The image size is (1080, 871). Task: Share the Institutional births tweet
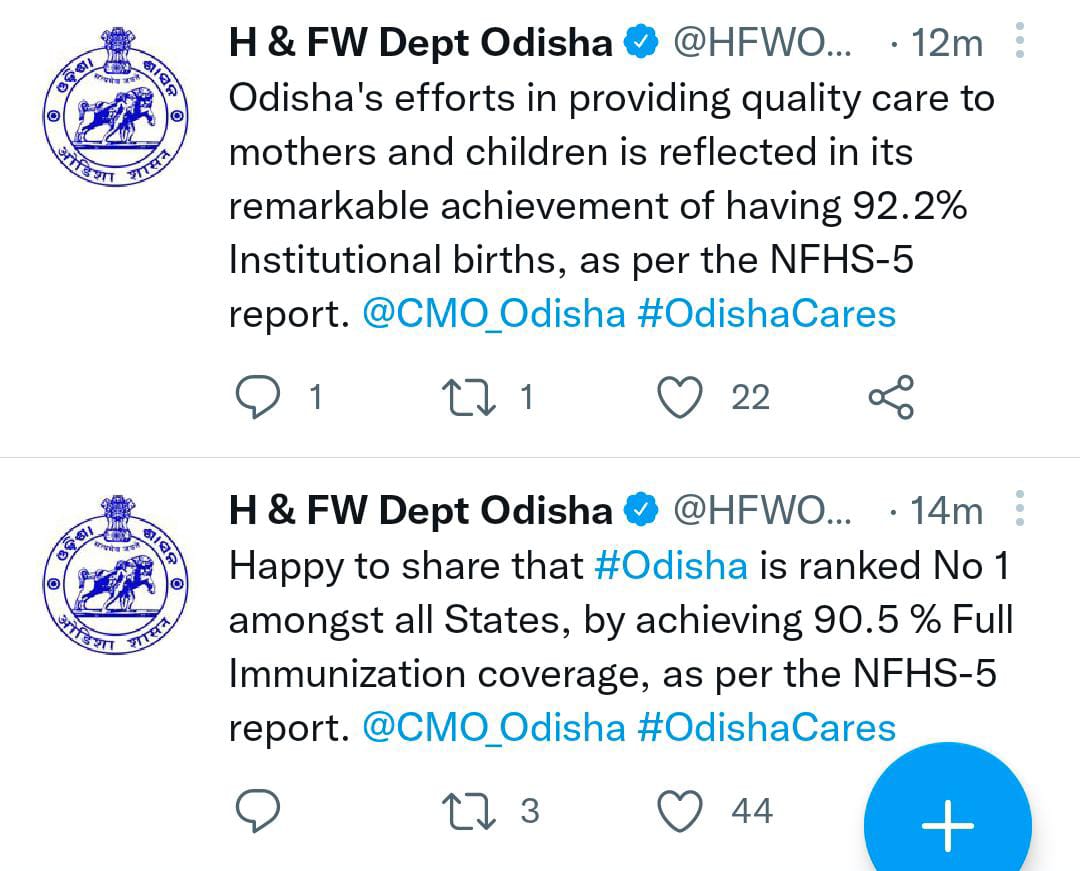tap(891, 397)
